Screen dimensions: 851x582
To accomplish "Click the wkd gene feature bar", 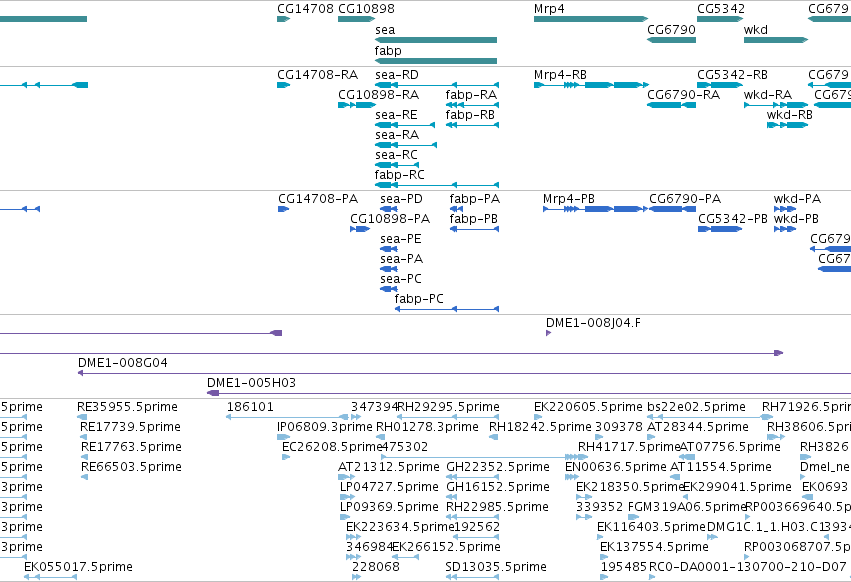I will pyautogui.click(x=776, y=40).
